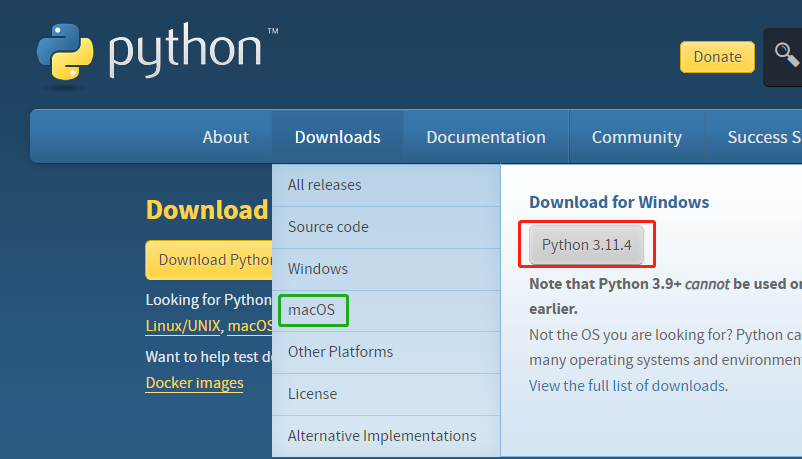
Task: Open Other Platforms menu entry
Action: (x=340, y=352)
